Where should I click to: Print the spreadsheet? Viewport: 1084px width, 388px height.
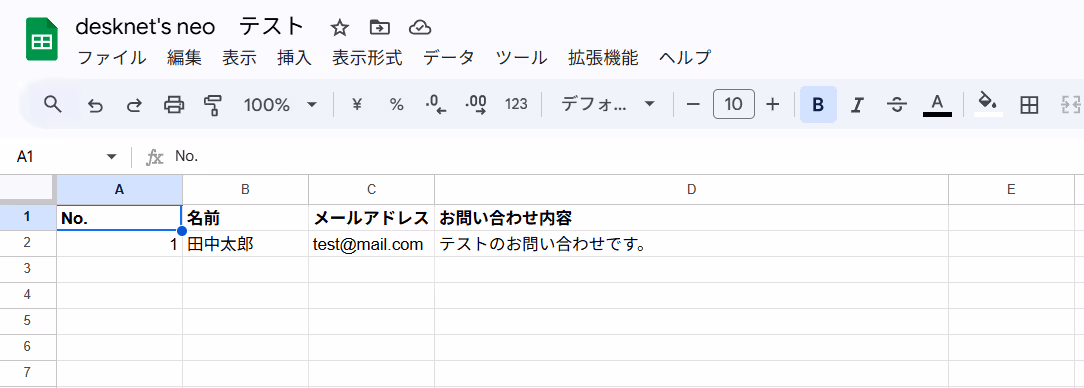tap(174, 104)
